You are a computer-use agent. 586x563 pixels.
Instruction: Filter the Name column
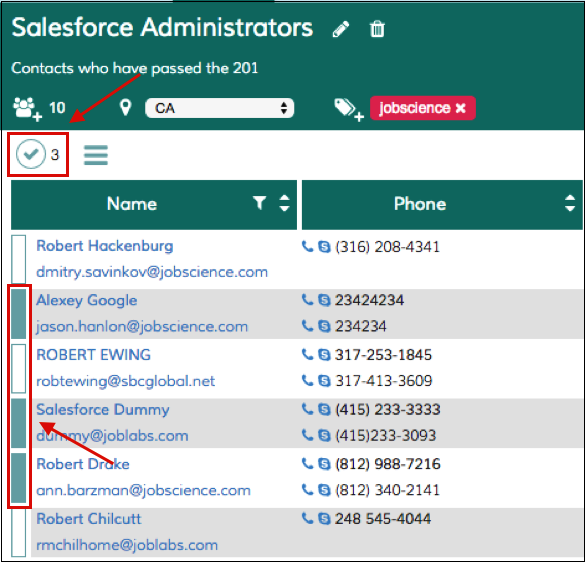tap(259, 203)
